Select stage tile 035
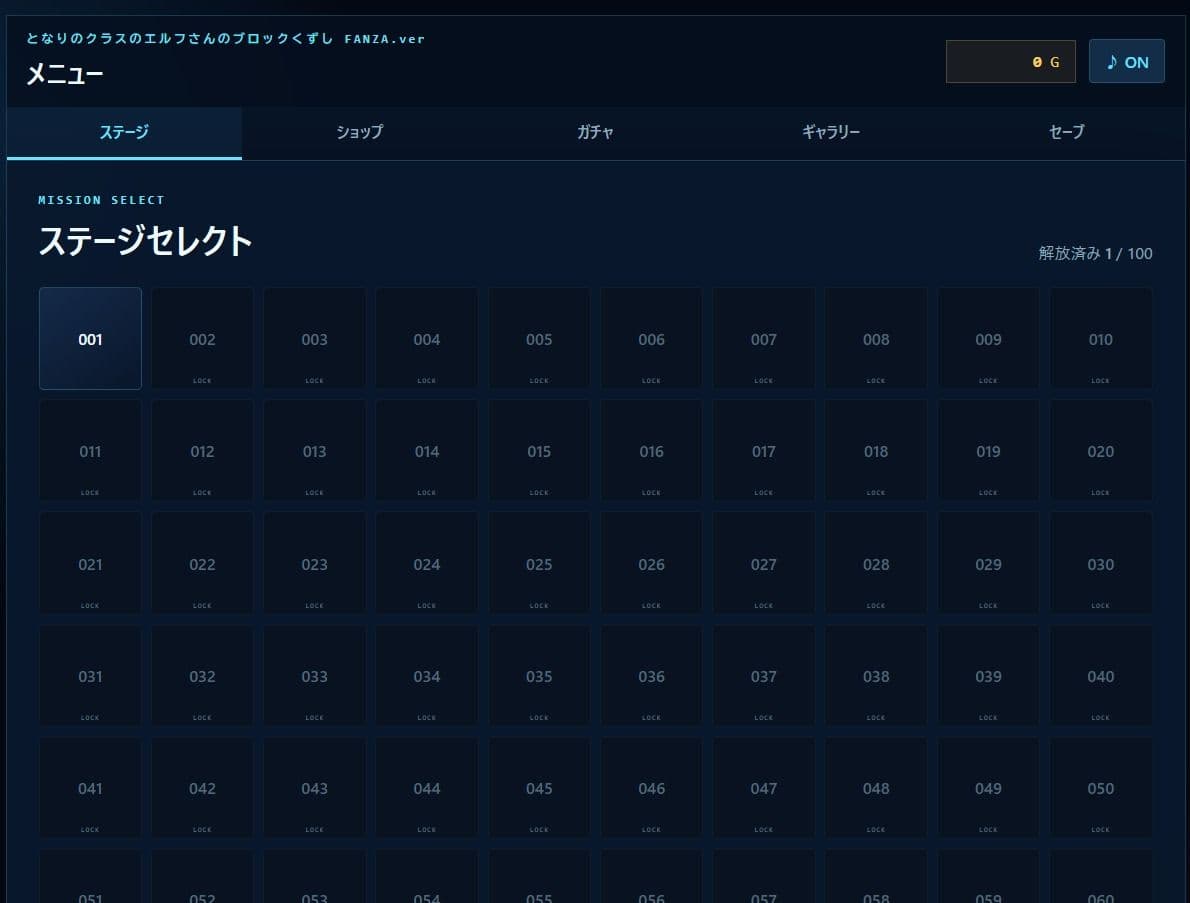Image resolution: width=1190 pixels, height=903 pixels. pos(540,675)
